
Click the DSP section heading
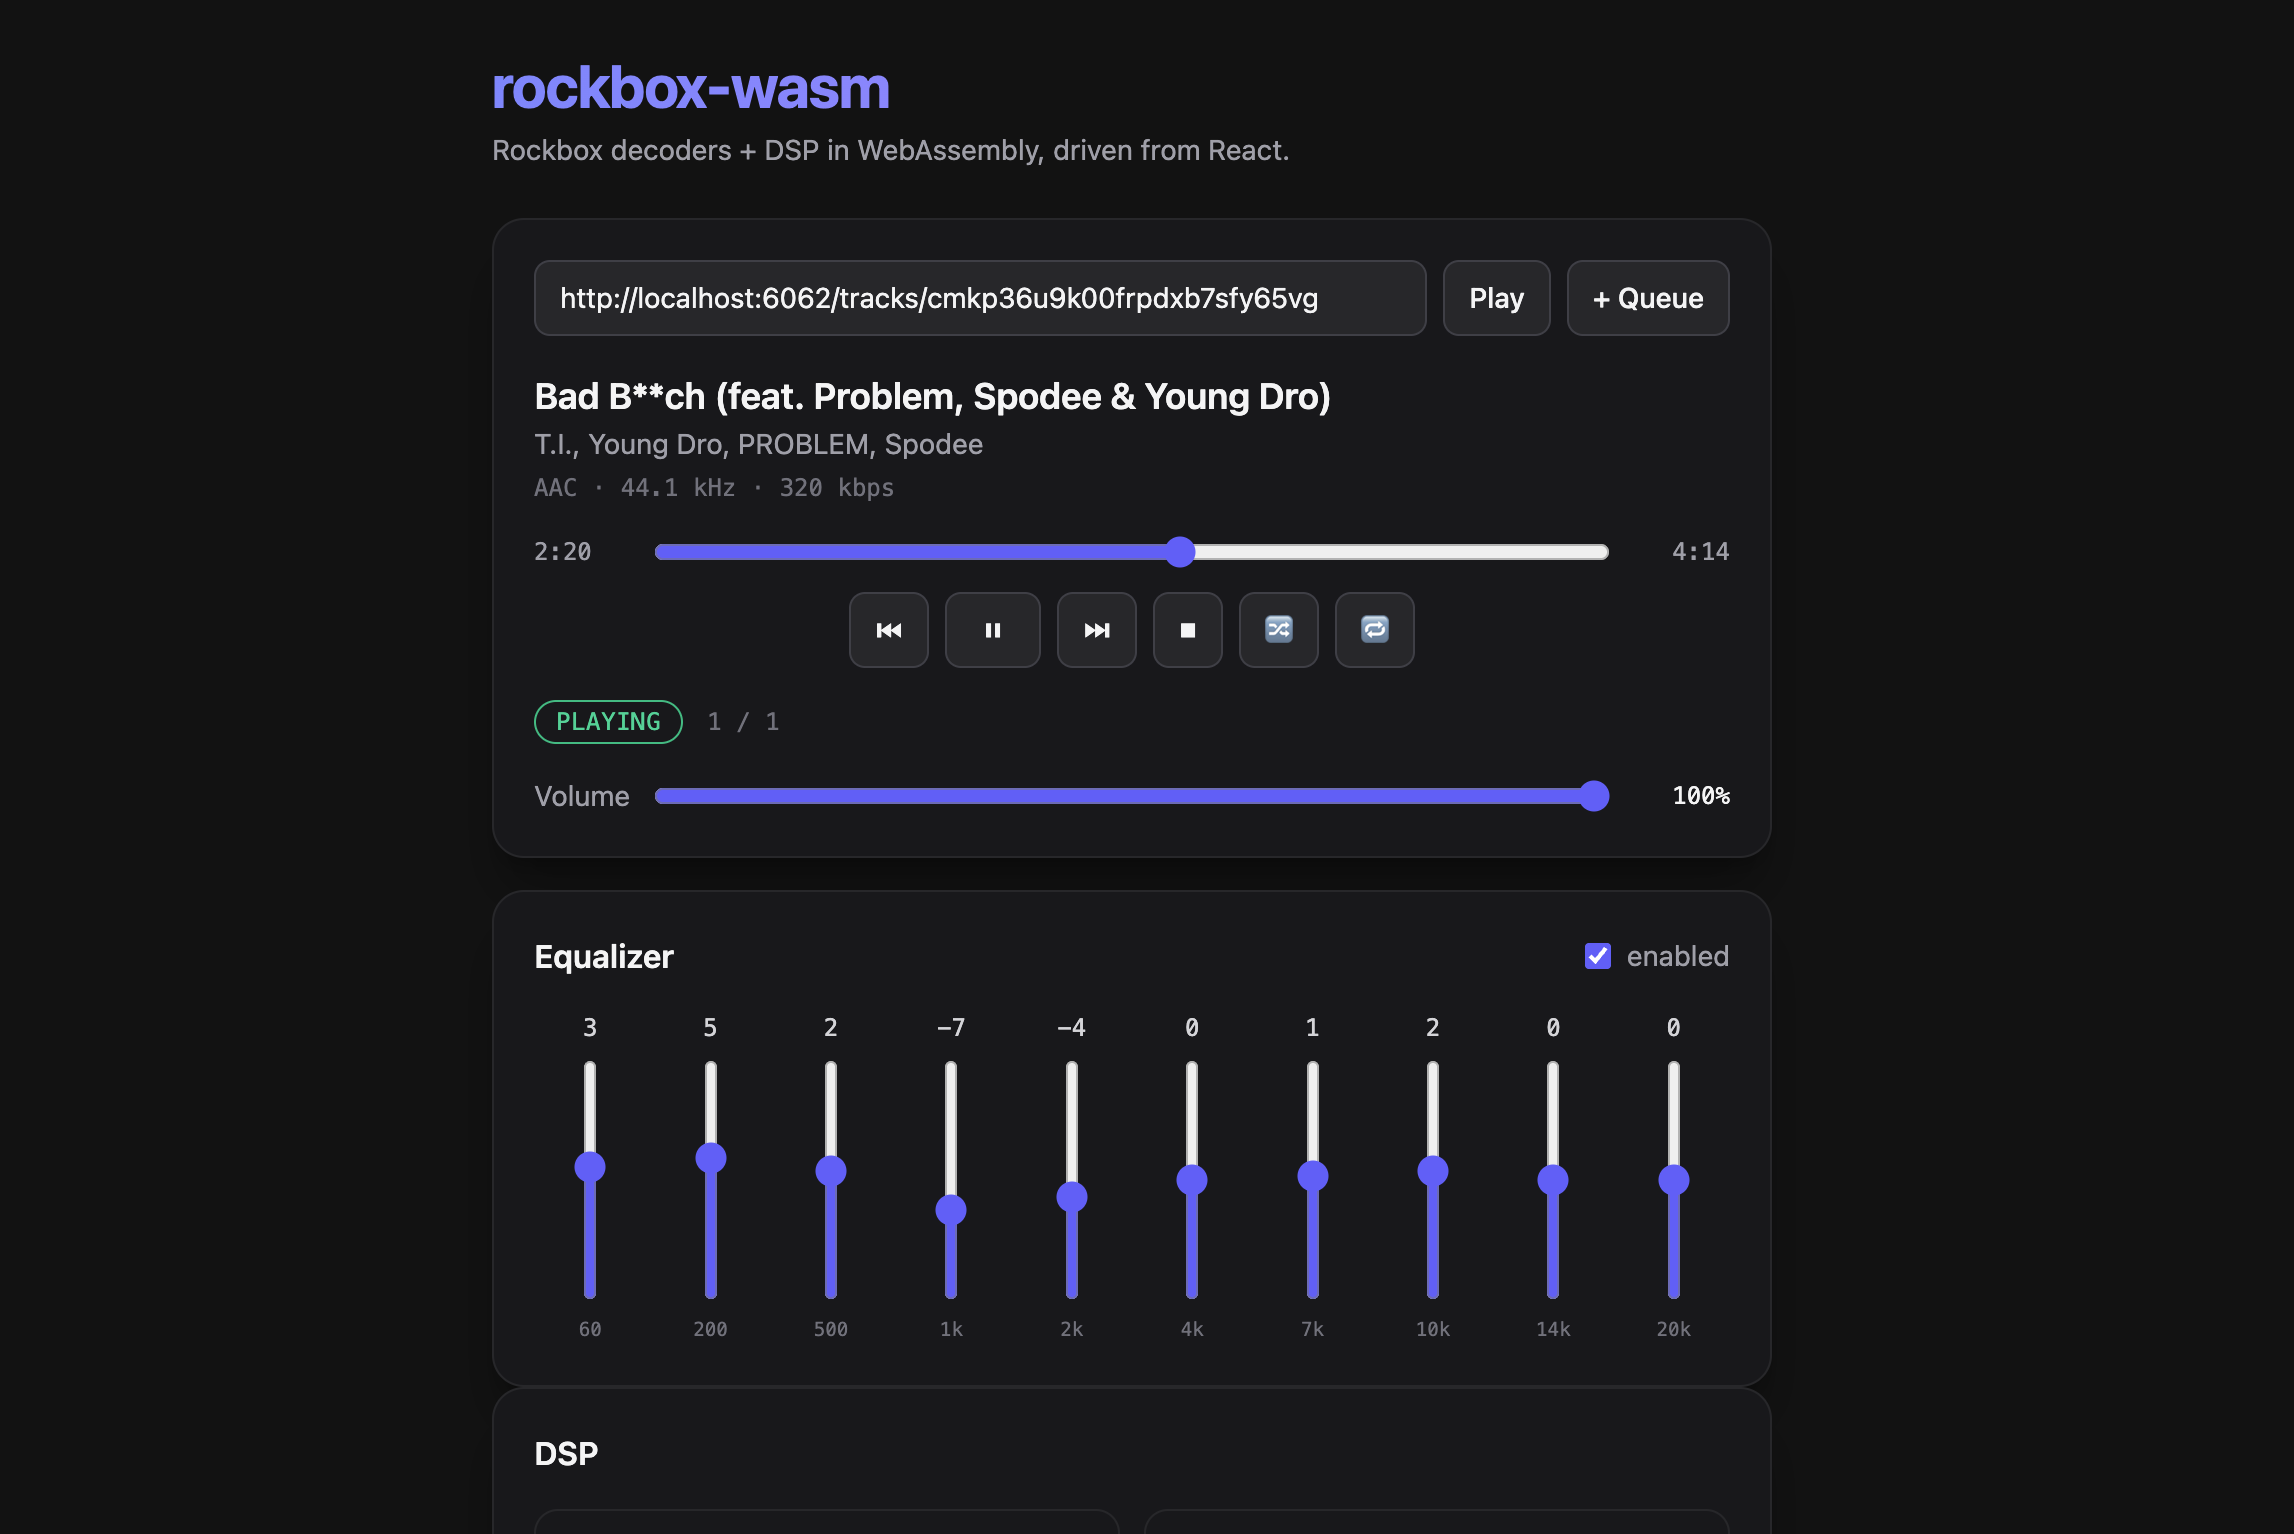click(566, 1453)
